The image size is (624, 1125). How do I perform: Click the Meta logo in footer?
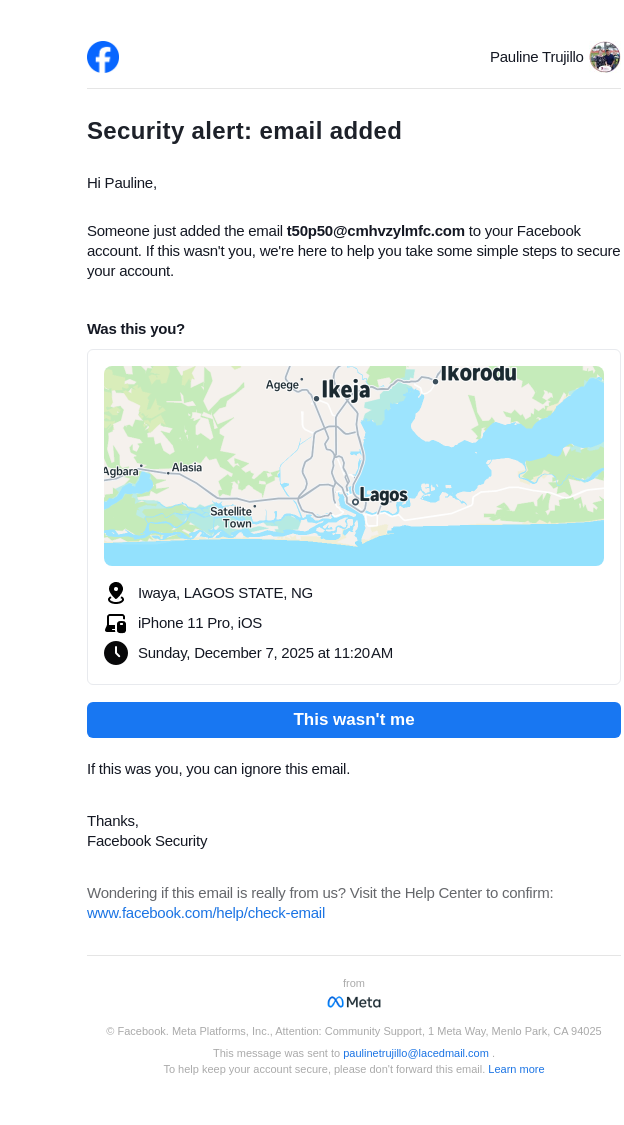(354, 1002)
